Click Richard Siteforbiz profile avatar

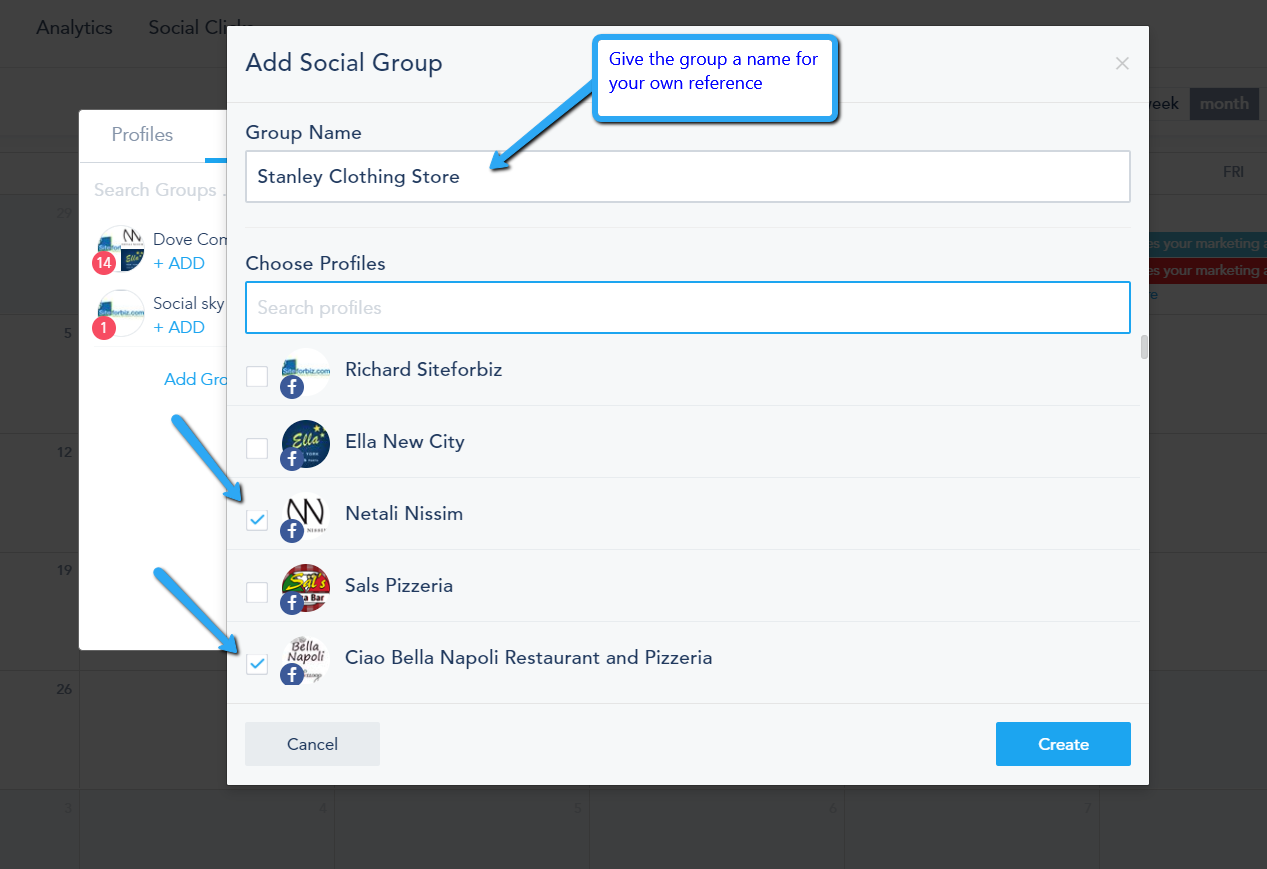[x=306, y=371]
